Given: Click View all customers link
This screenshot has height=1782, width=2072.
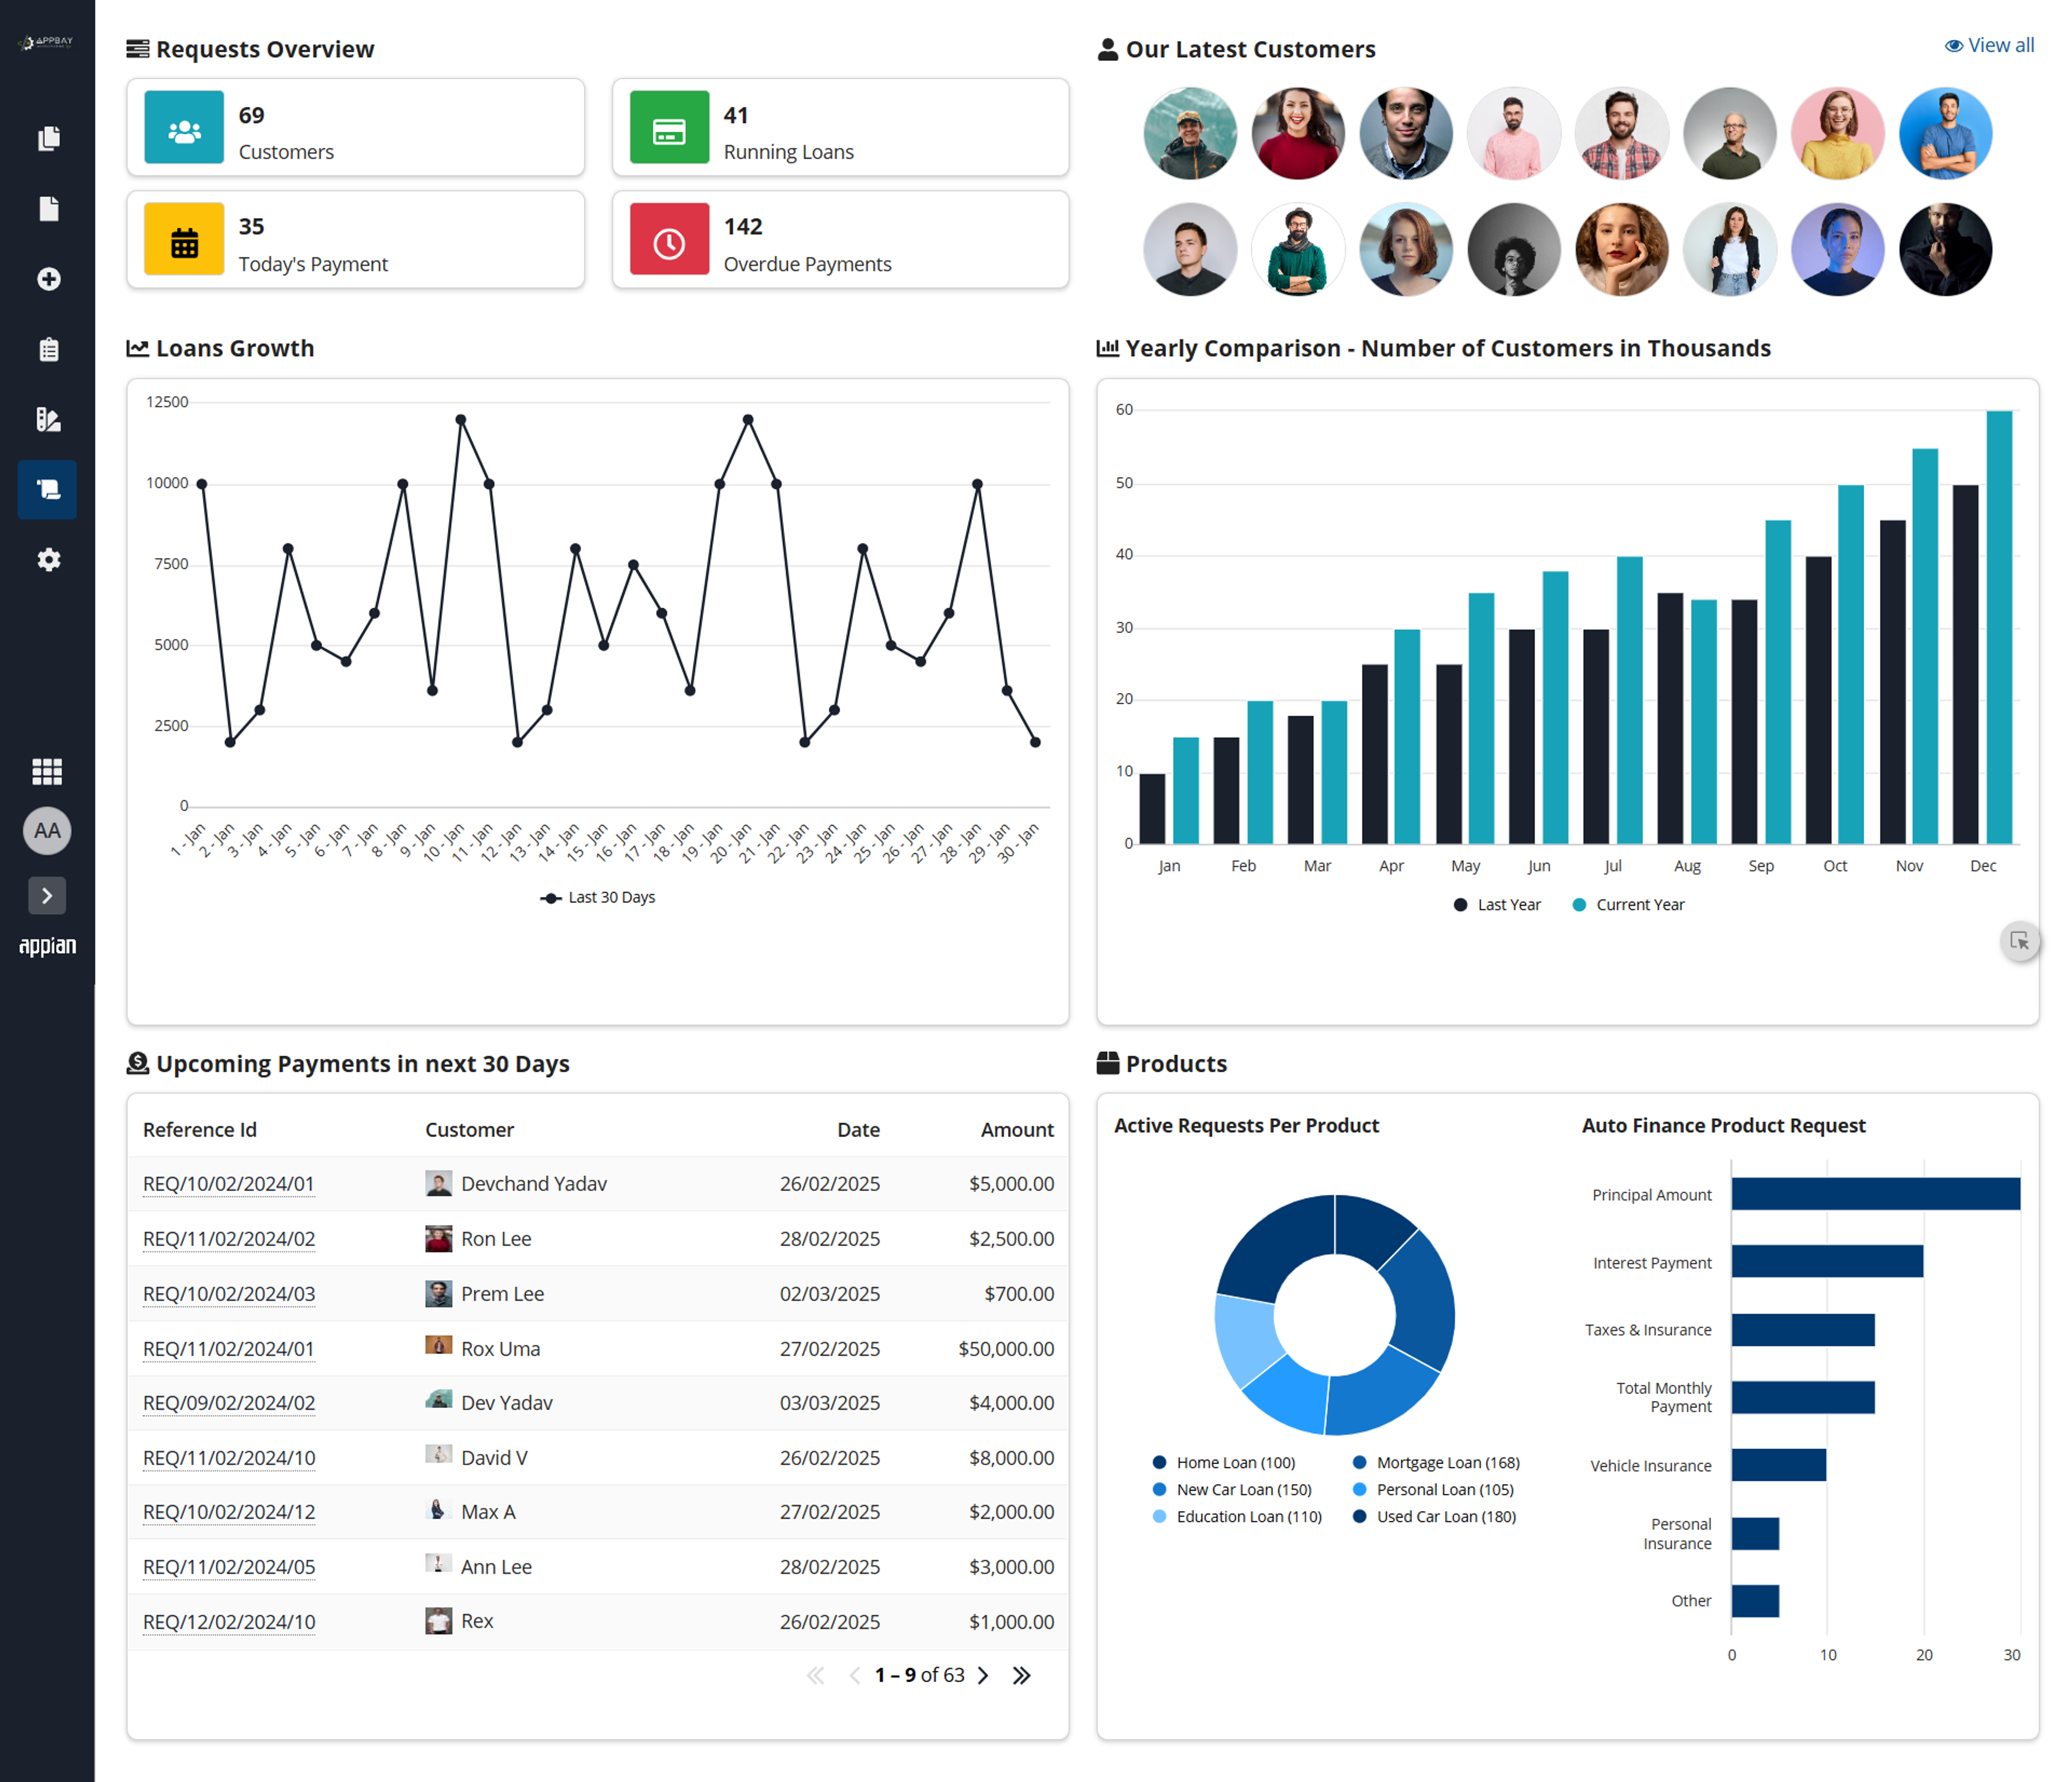Looking at the screenshot, I should (1989, 45).
